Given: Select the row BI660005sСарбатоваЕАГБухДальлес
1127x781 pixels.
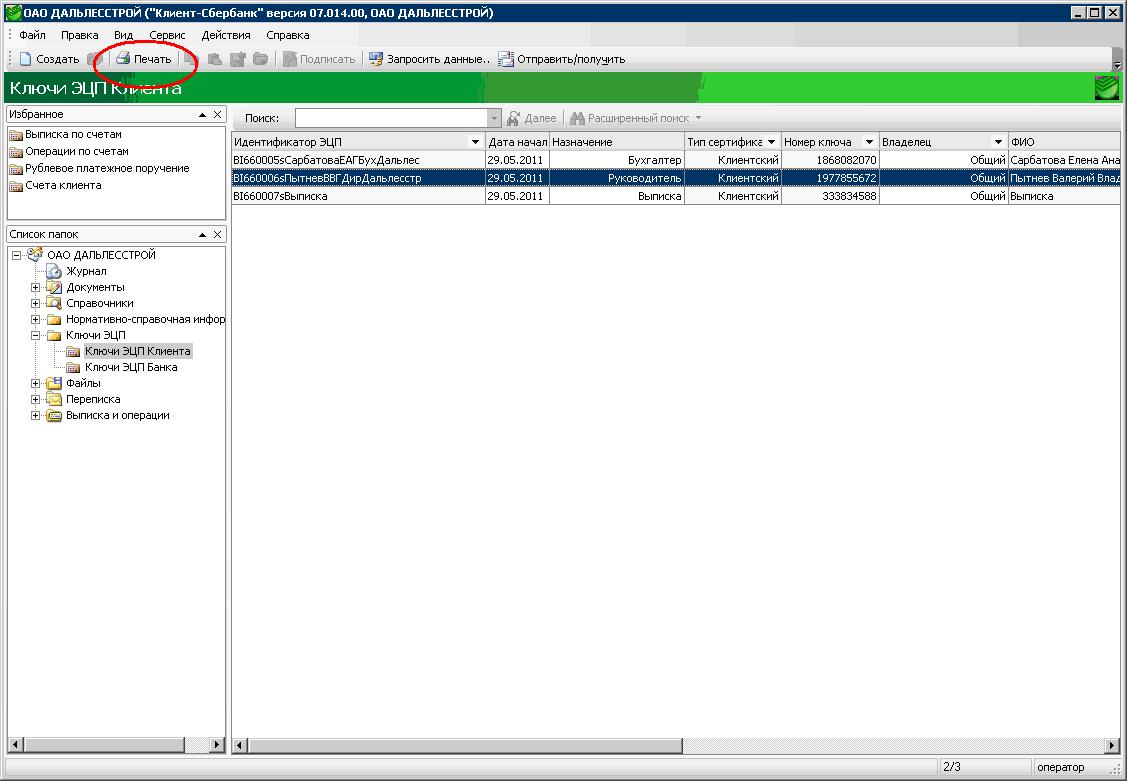Looking at the screenshot, I should click(x=676, y=160).
